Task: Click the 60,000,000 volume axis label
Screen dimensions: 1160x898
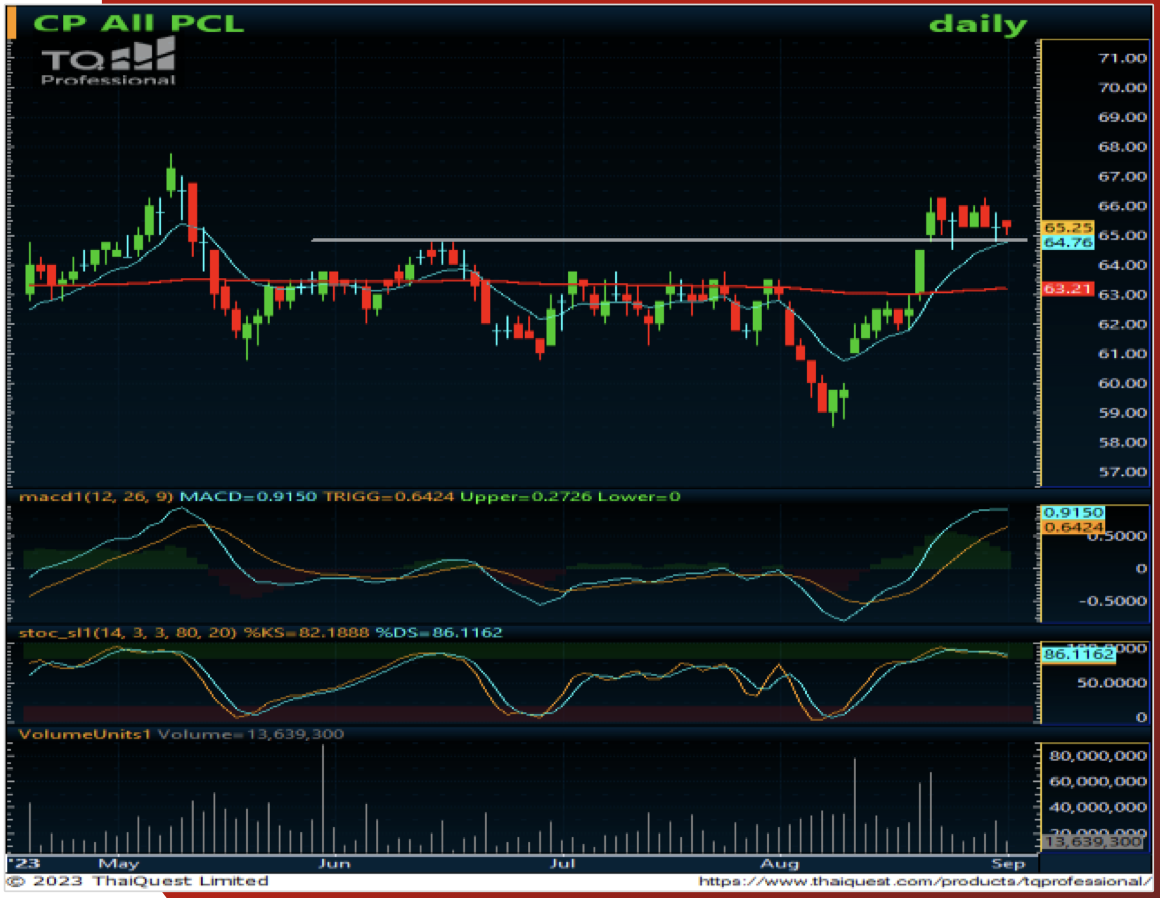Action: tap(1098, 782)
